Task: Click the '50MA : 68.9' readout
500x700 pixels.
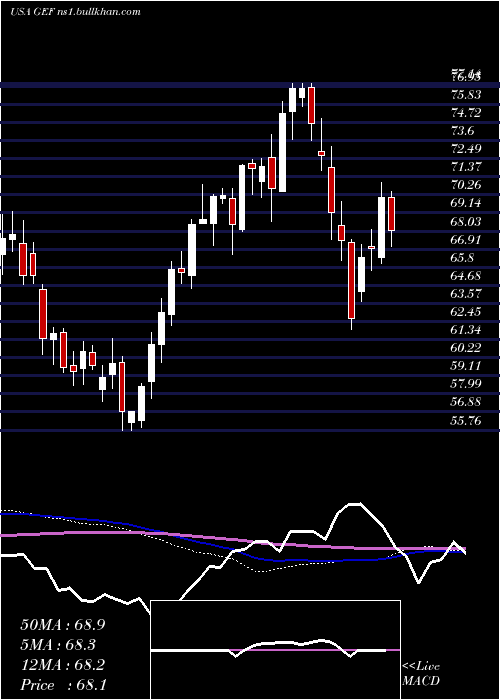Action: pos(63,625)
